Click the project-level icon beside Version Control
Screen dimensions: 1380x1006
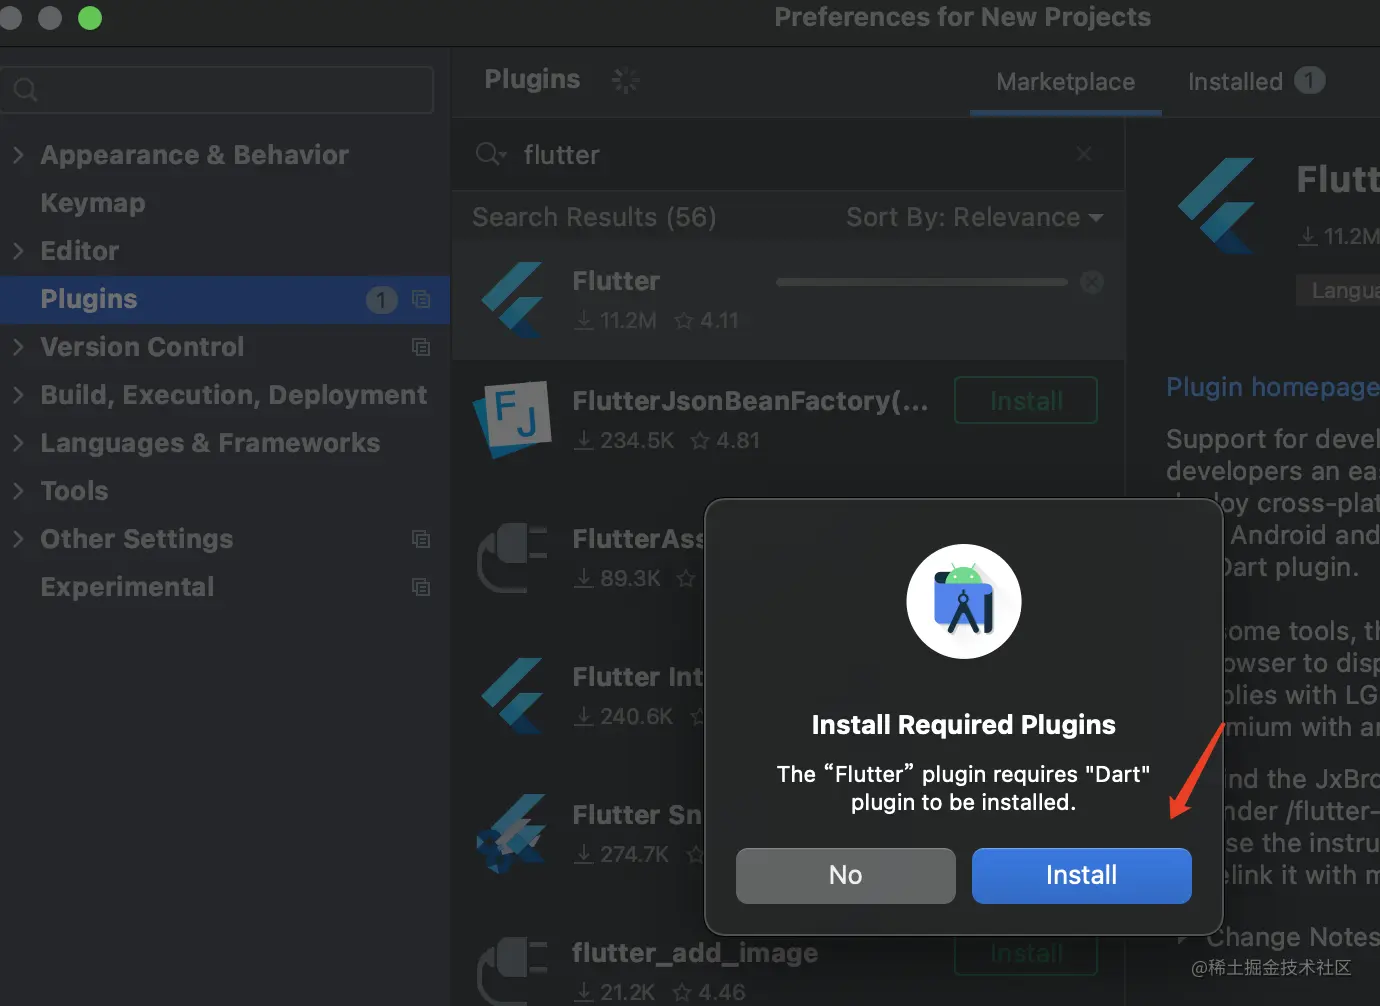coord(421,347)
